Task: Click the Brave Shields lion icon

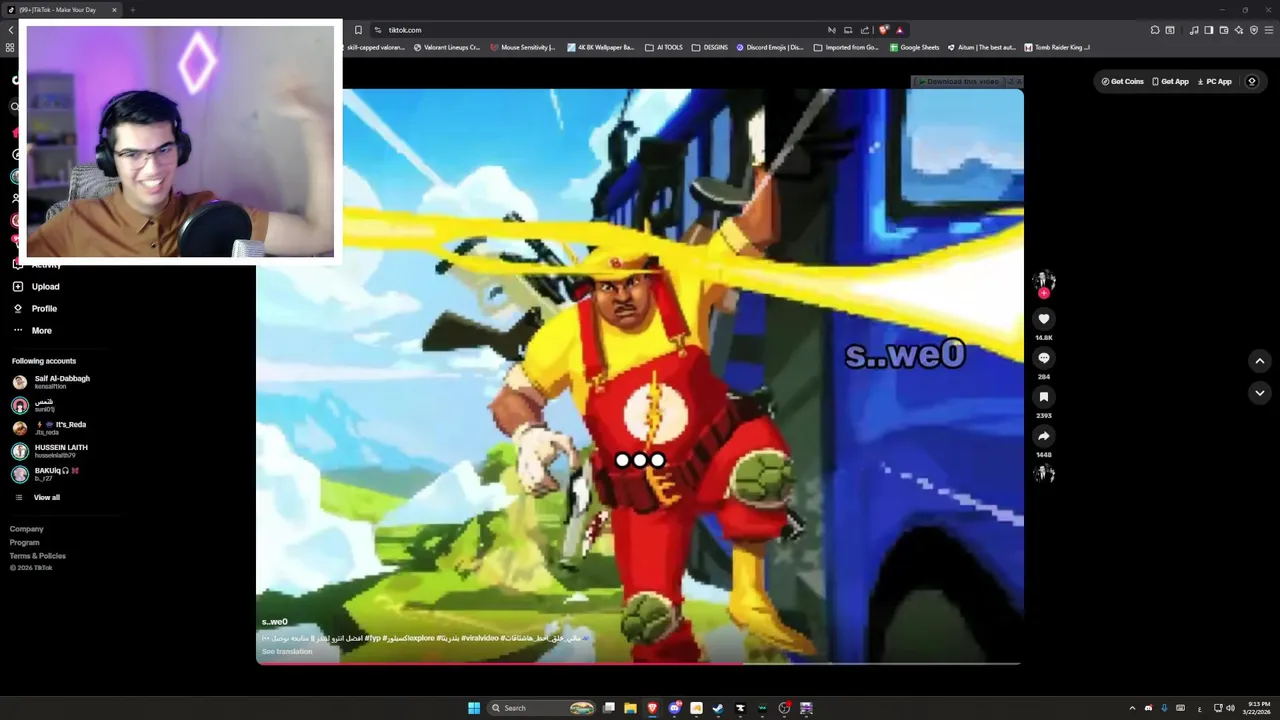Action: click(x=883, y=30)
